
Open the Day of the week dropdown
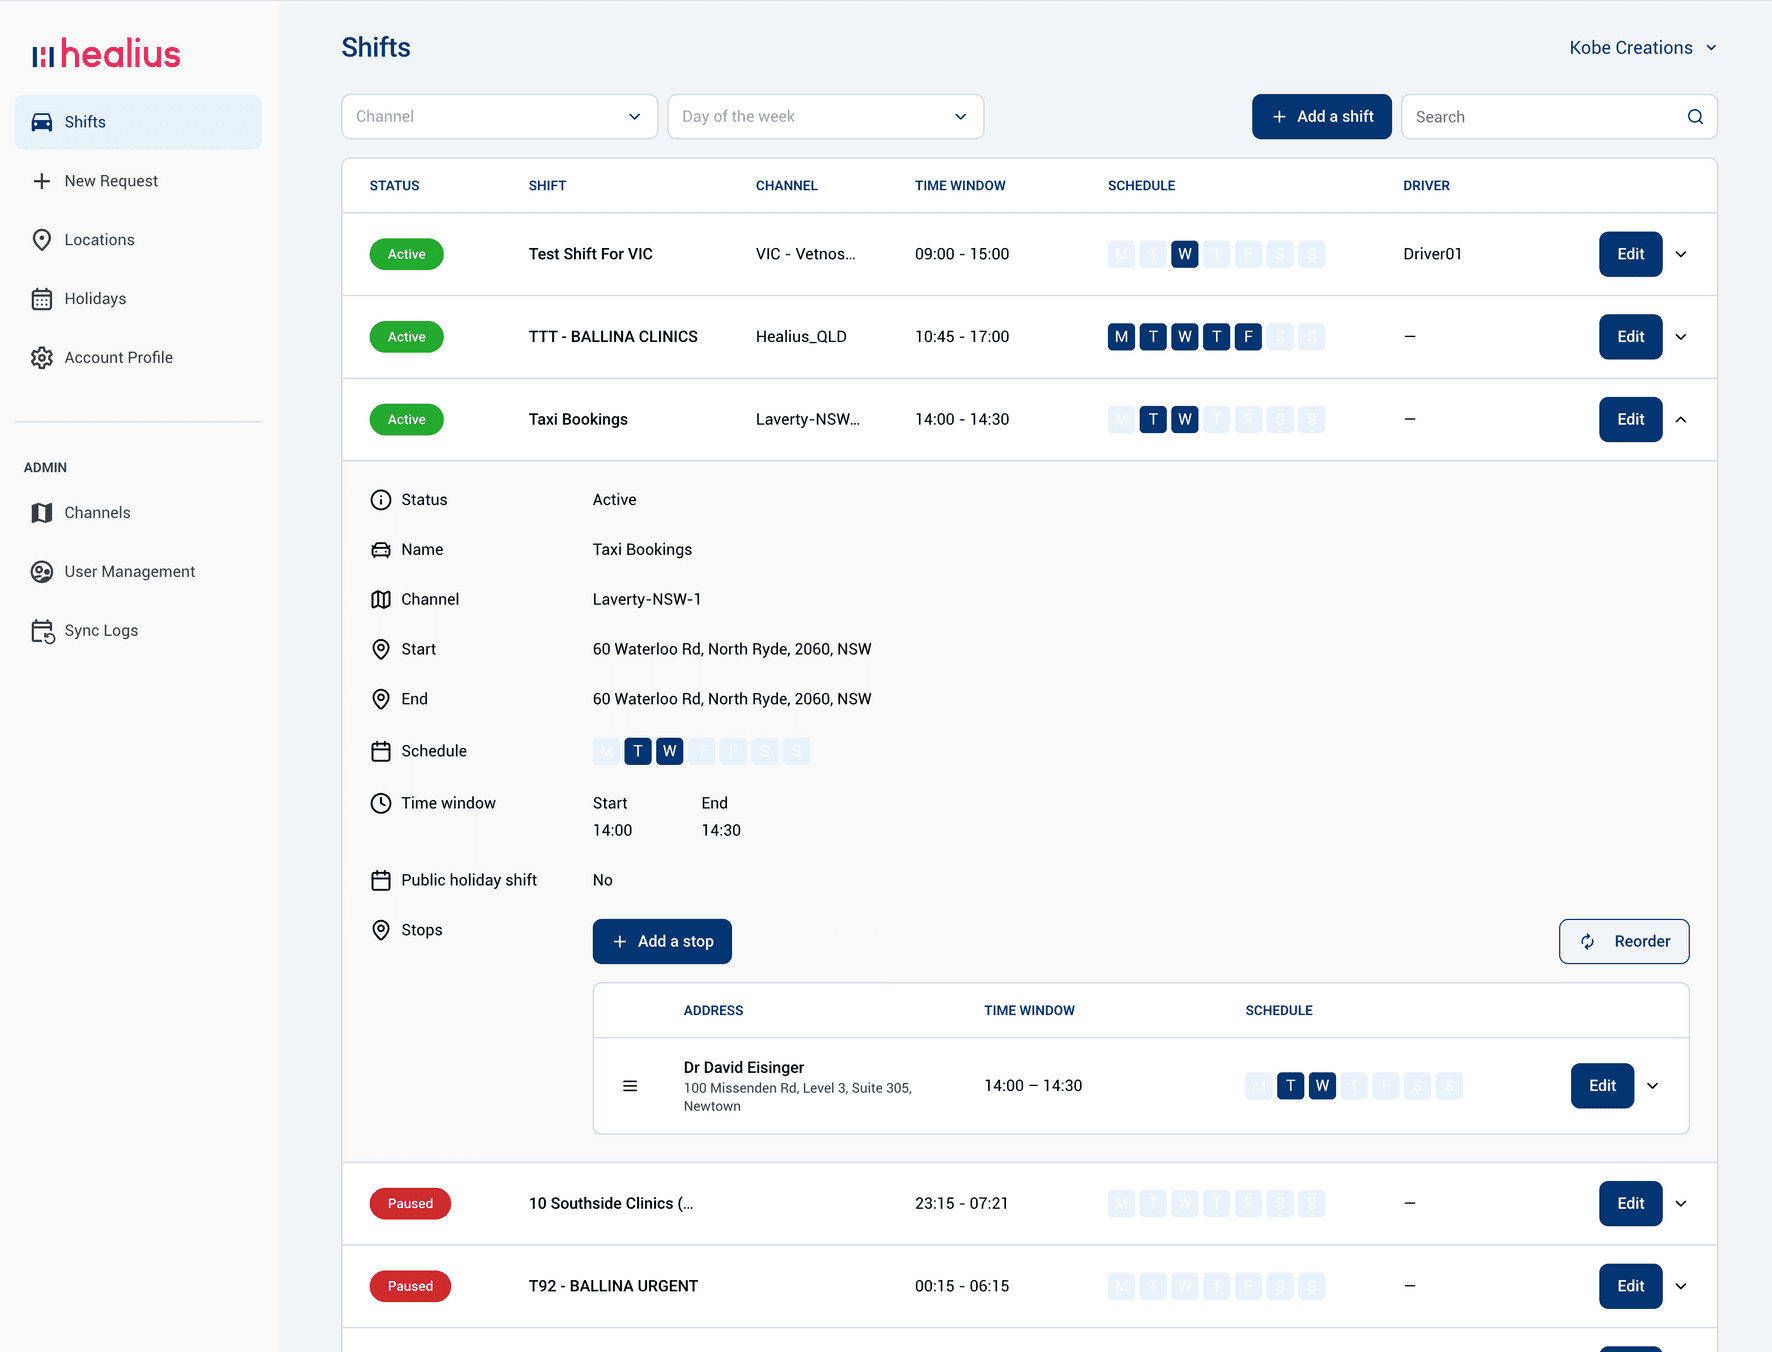(825, 117)
